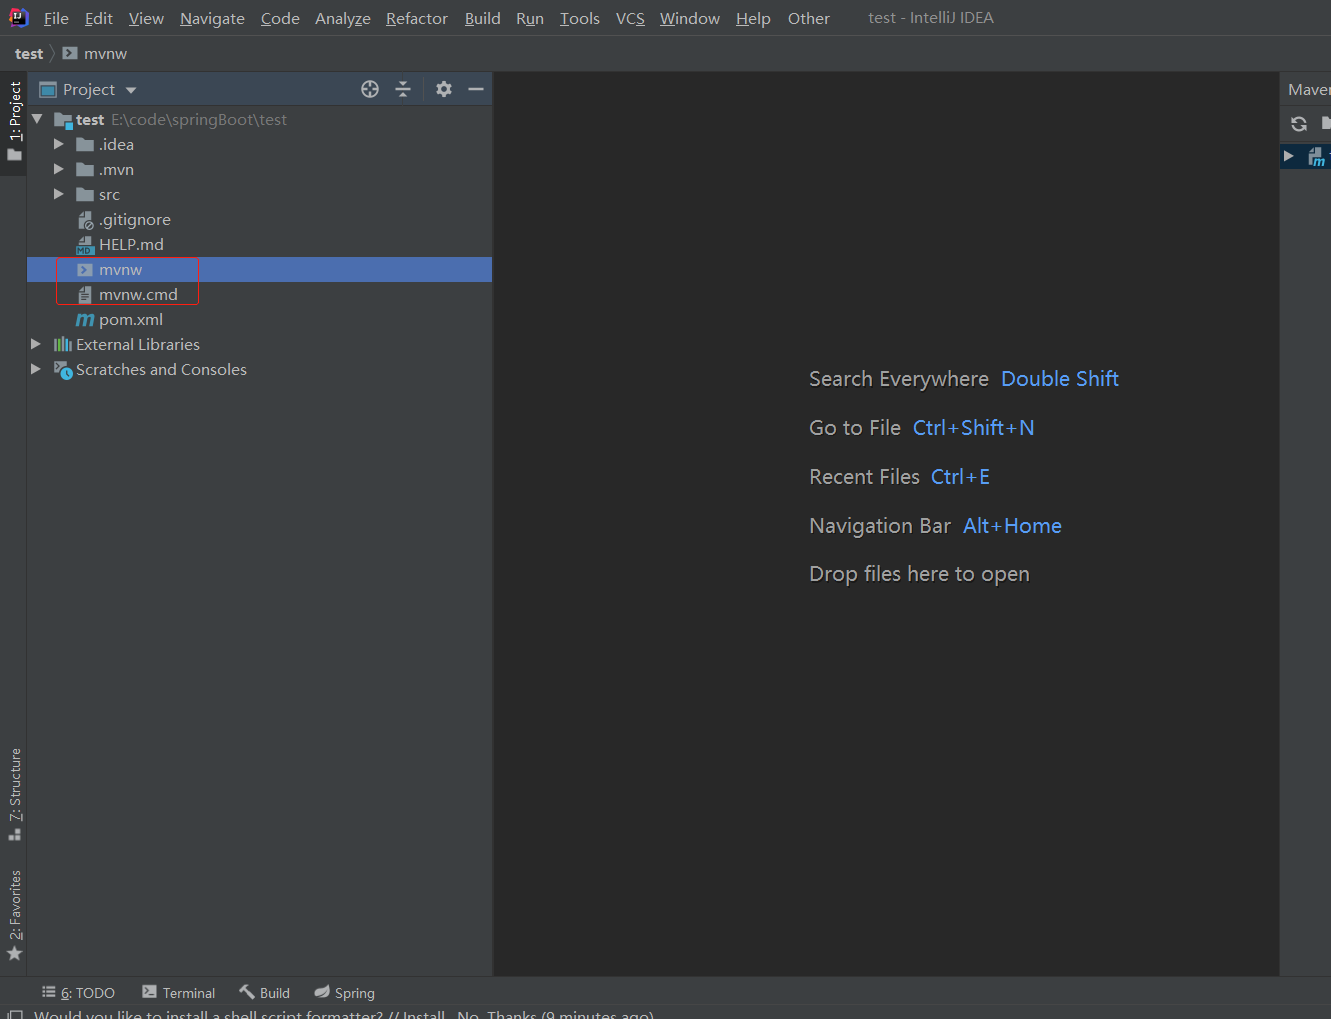Open the Refactor menu
Viewport: 1331px width, 1019px height.
tap(417, 18)
